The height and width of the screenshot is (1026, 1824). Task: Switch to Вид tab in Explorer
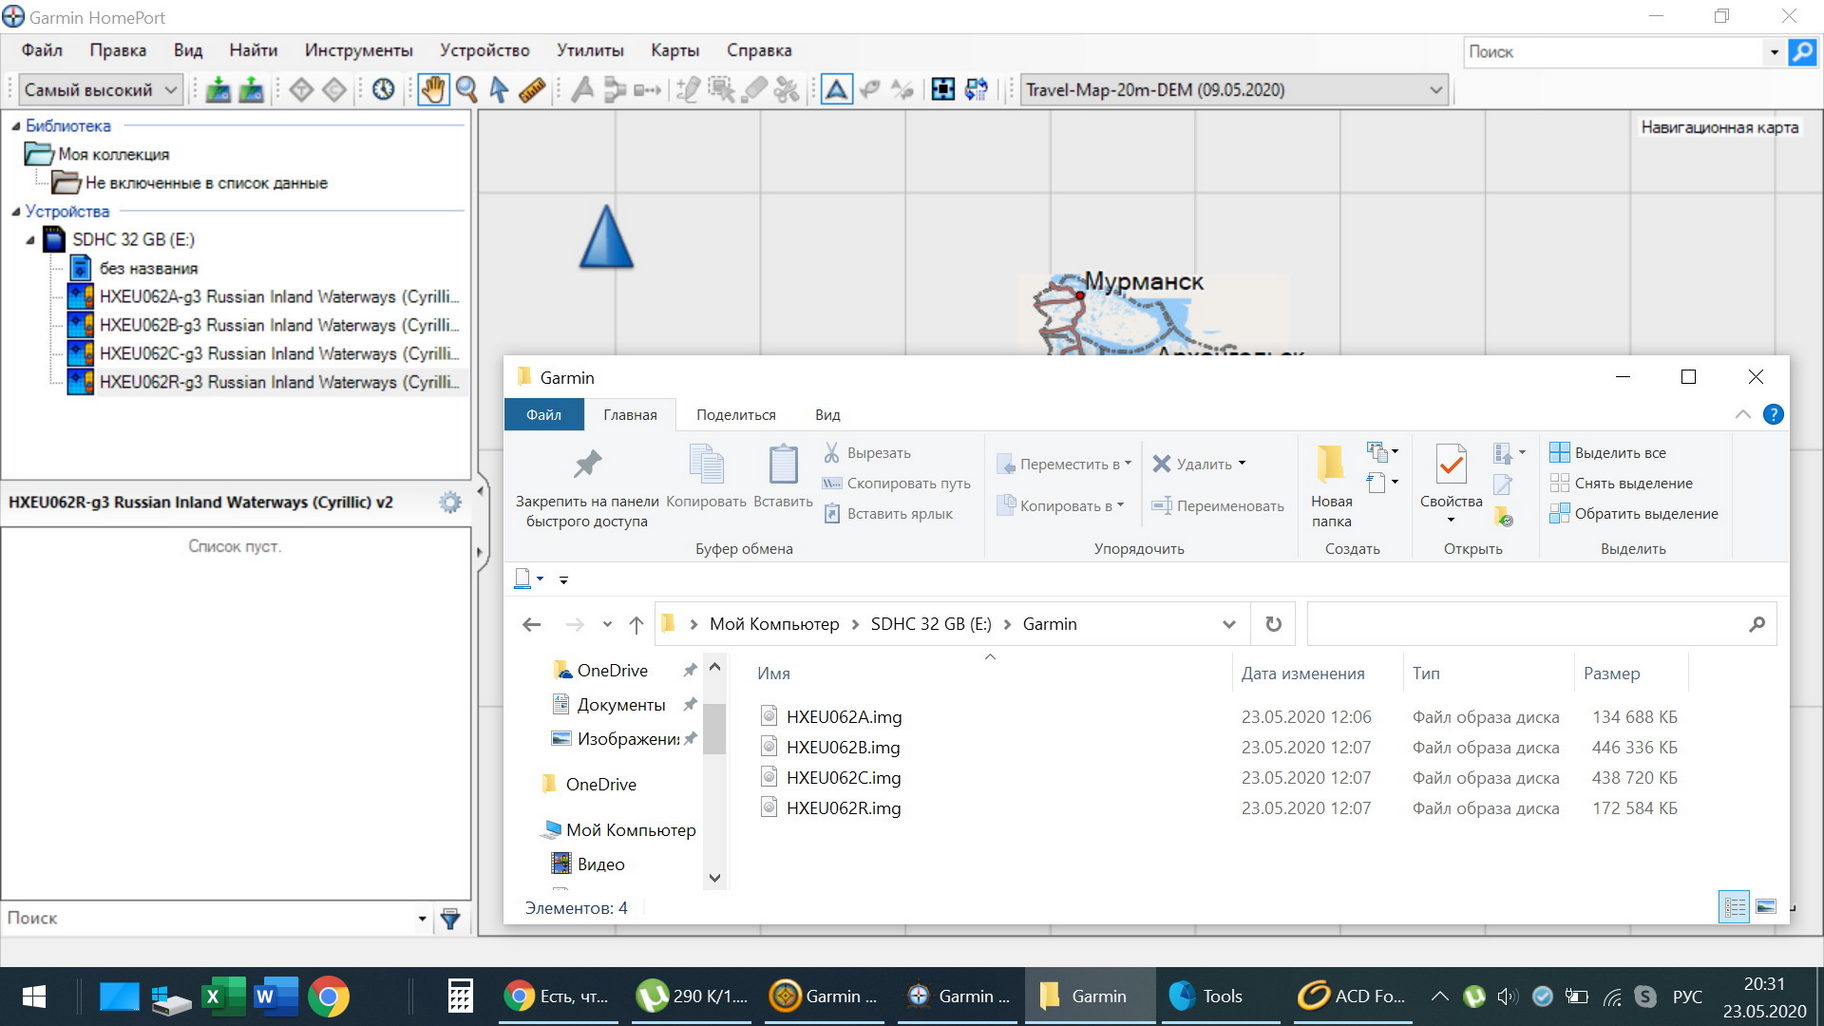pos(828,414)
